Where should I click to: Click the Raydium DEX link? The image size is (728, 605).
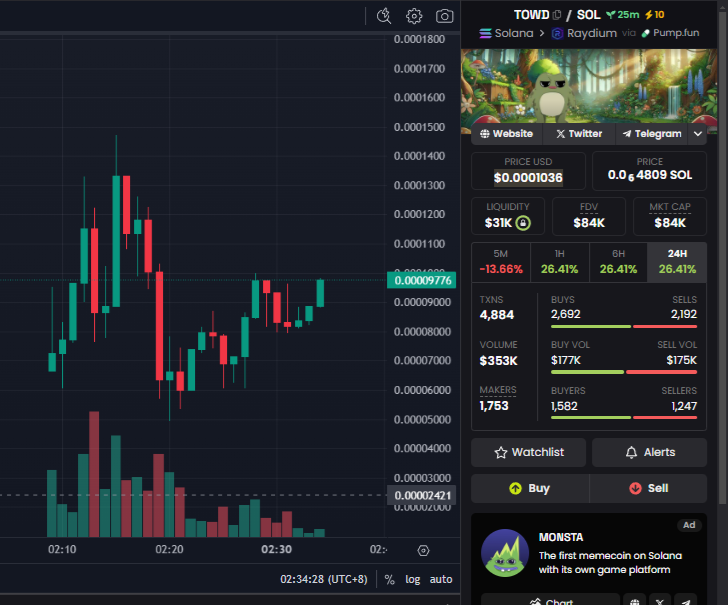click(x=584, y=33)
